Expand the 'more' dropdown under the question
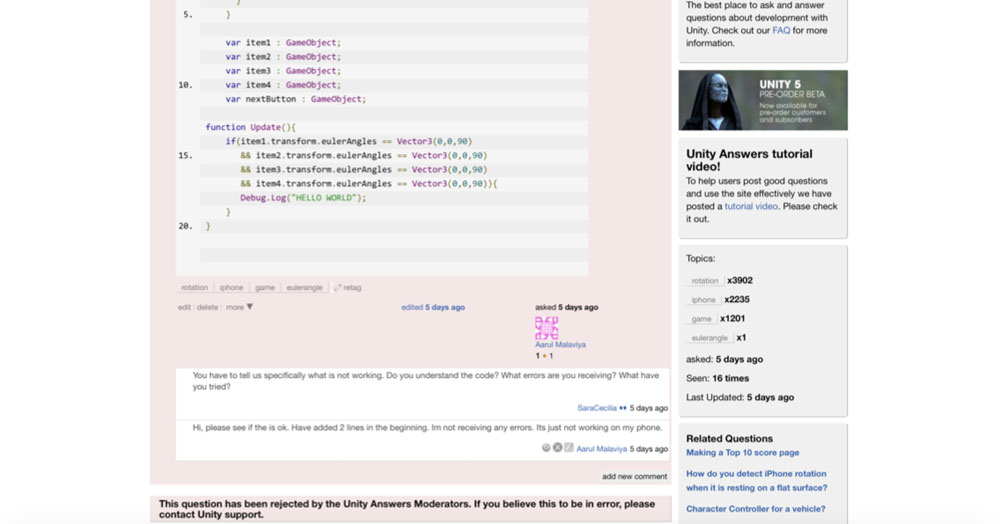The width and height of the screenshot is (1000, 524). click(x=240, y=307)
